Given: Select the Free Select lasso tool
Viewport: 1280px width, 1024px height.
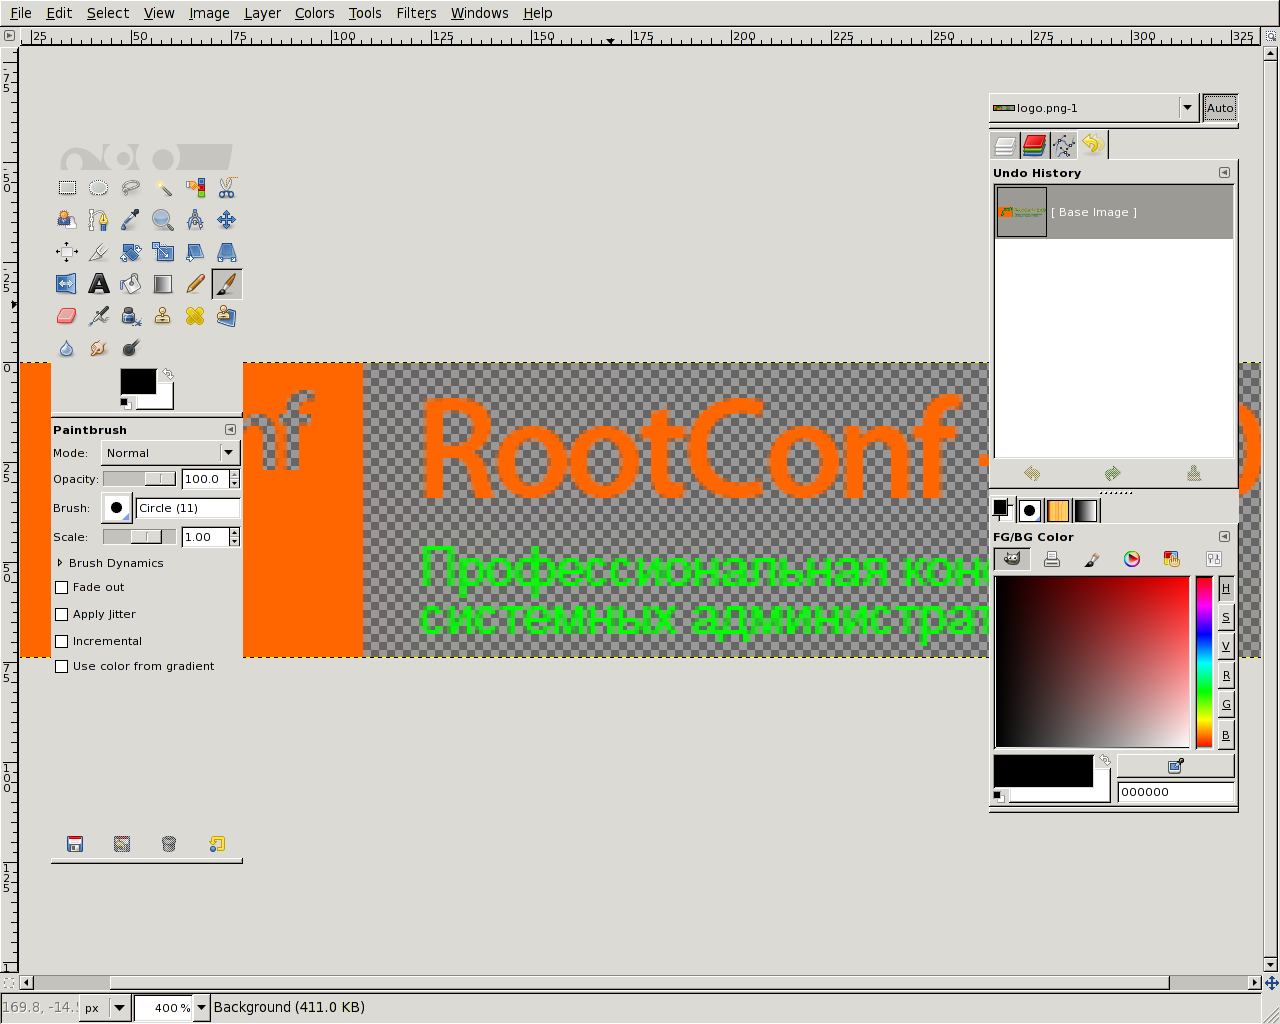Looking at the screenshot, I should point(131,188).
